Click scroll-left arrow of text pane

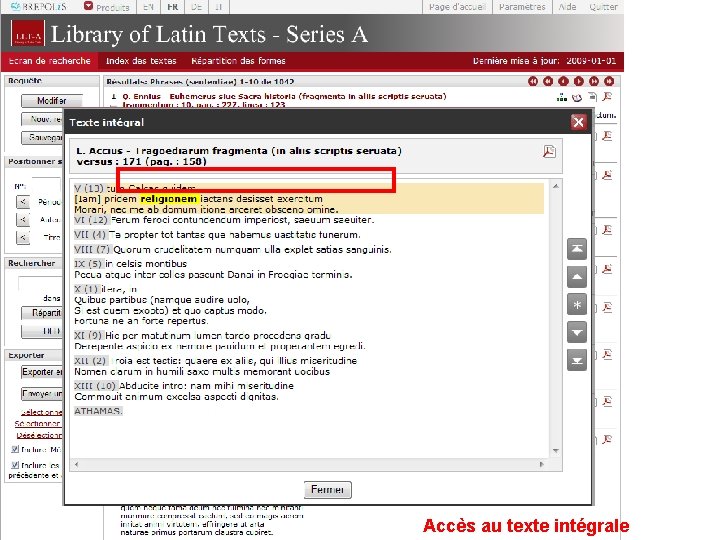pos(77,464)
